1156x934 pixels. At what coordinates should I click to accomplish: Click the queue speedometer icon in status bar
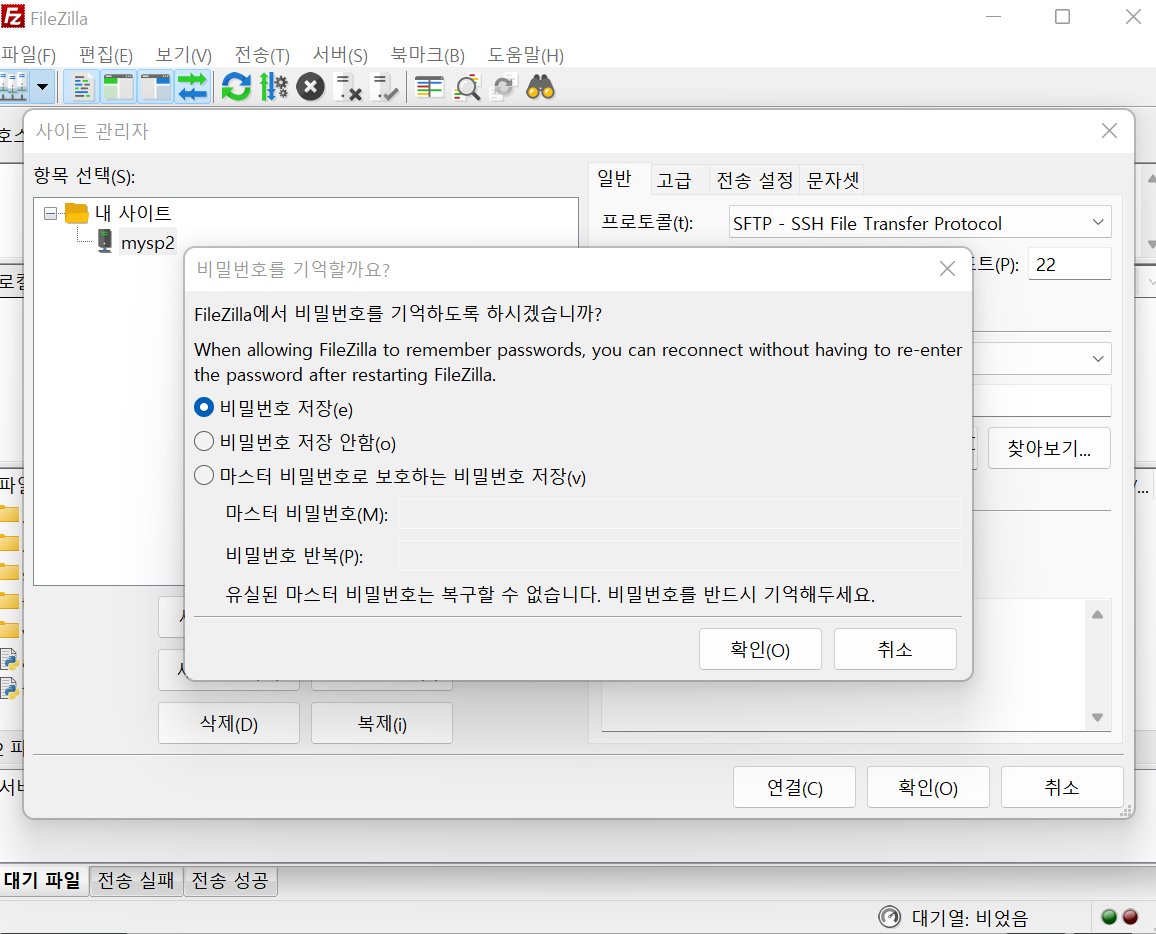890,917
